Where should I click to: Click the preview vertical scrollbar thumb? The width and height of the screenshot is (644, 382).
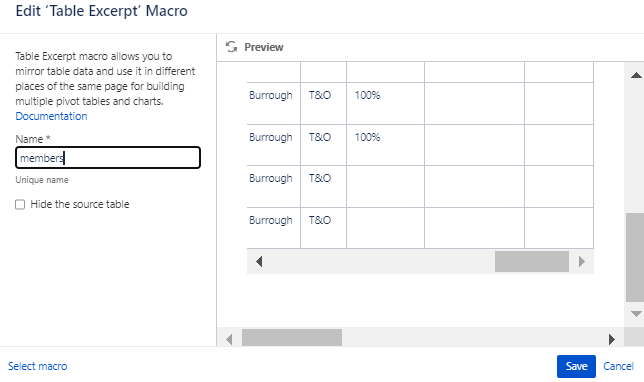[x=635, y=257]
